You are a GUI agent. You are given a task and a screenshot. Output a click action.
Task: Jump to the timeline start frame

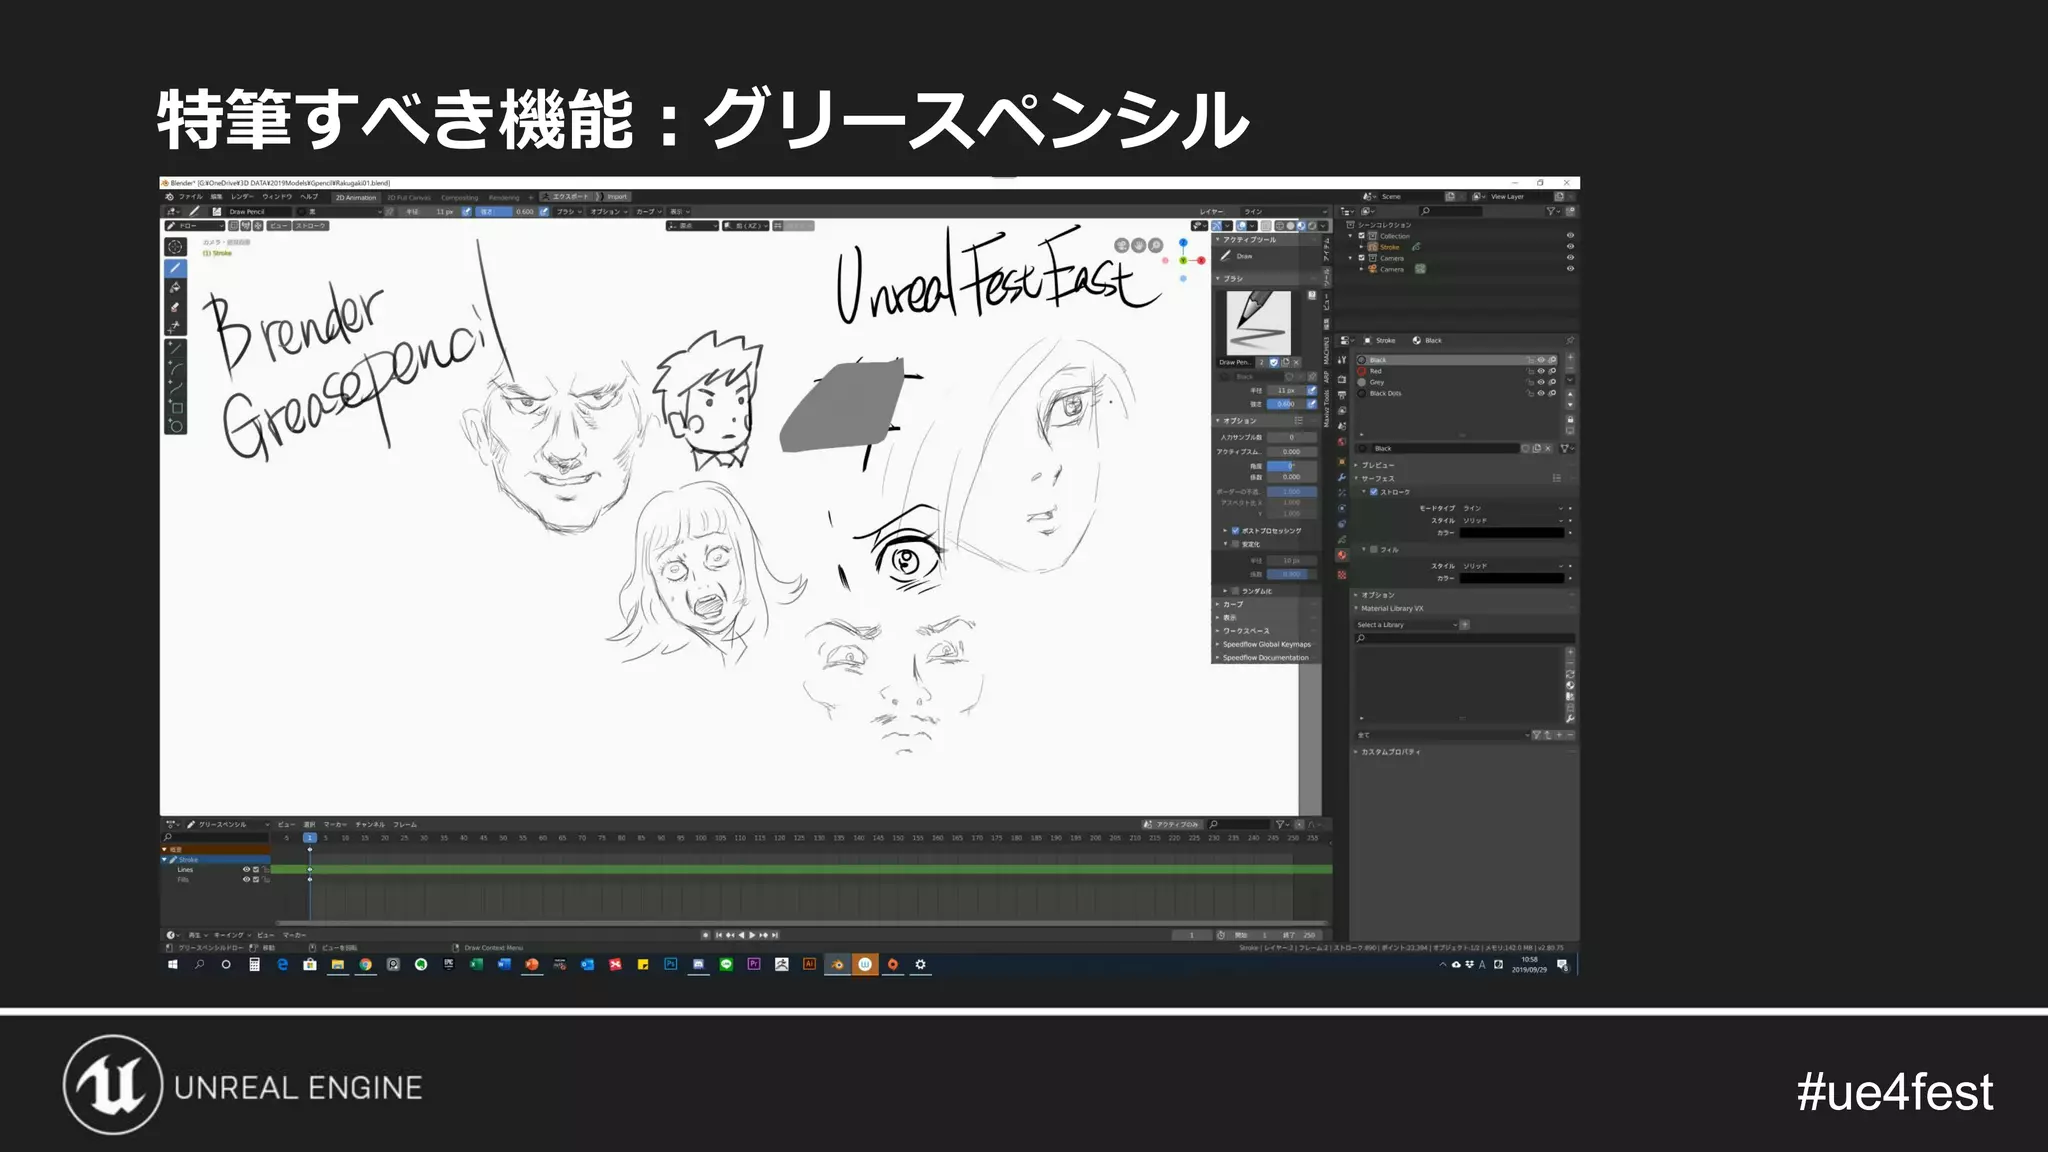719,935
